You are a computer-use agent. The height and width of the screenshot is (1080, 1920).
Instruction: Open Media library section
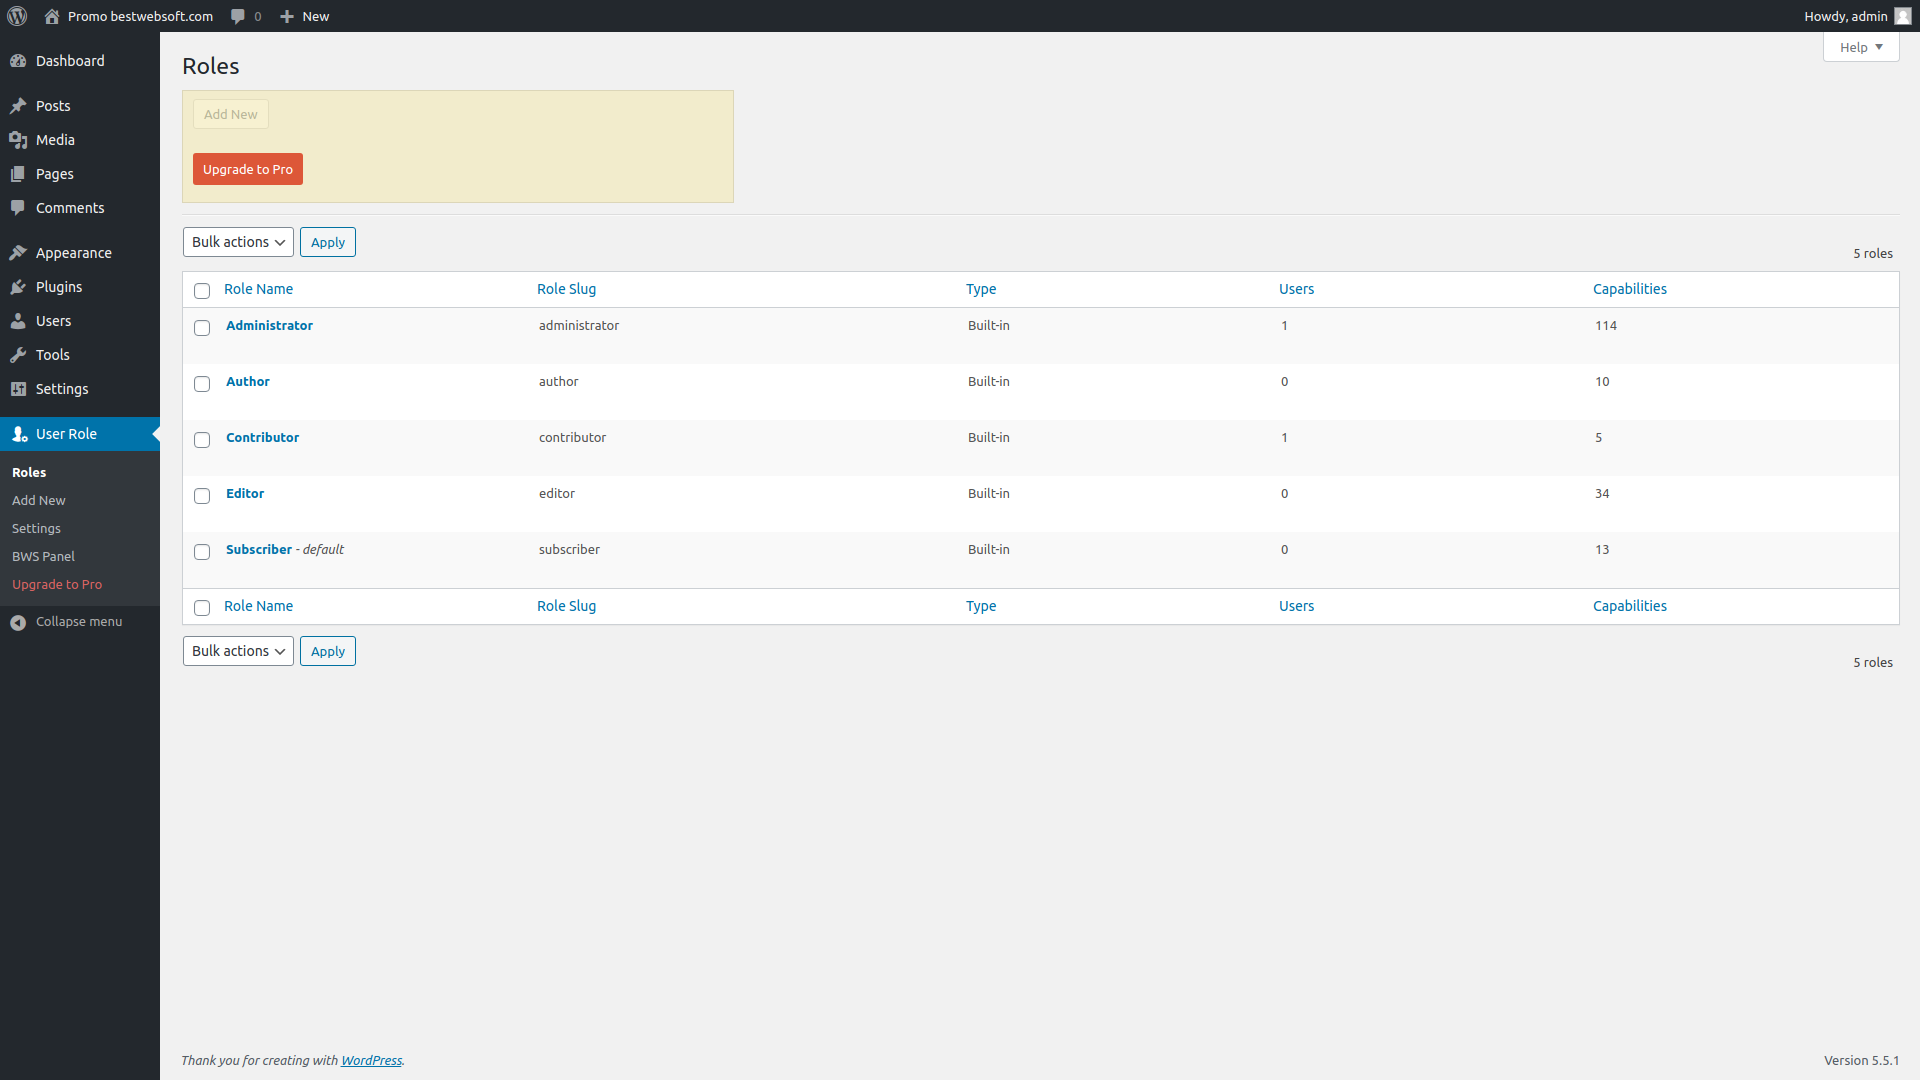click(55, 138)
